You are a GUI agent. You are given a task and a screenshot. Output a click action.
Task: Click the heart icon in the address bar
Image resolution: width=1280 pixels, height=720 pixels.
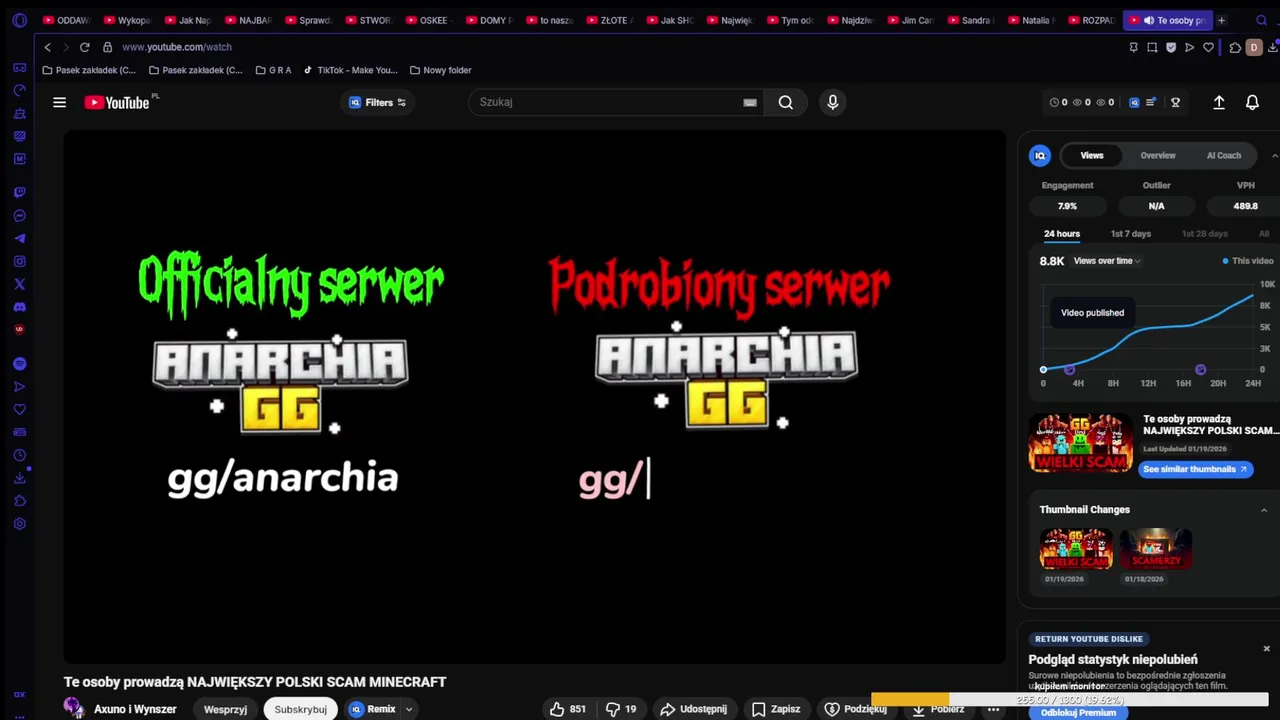1208,47
